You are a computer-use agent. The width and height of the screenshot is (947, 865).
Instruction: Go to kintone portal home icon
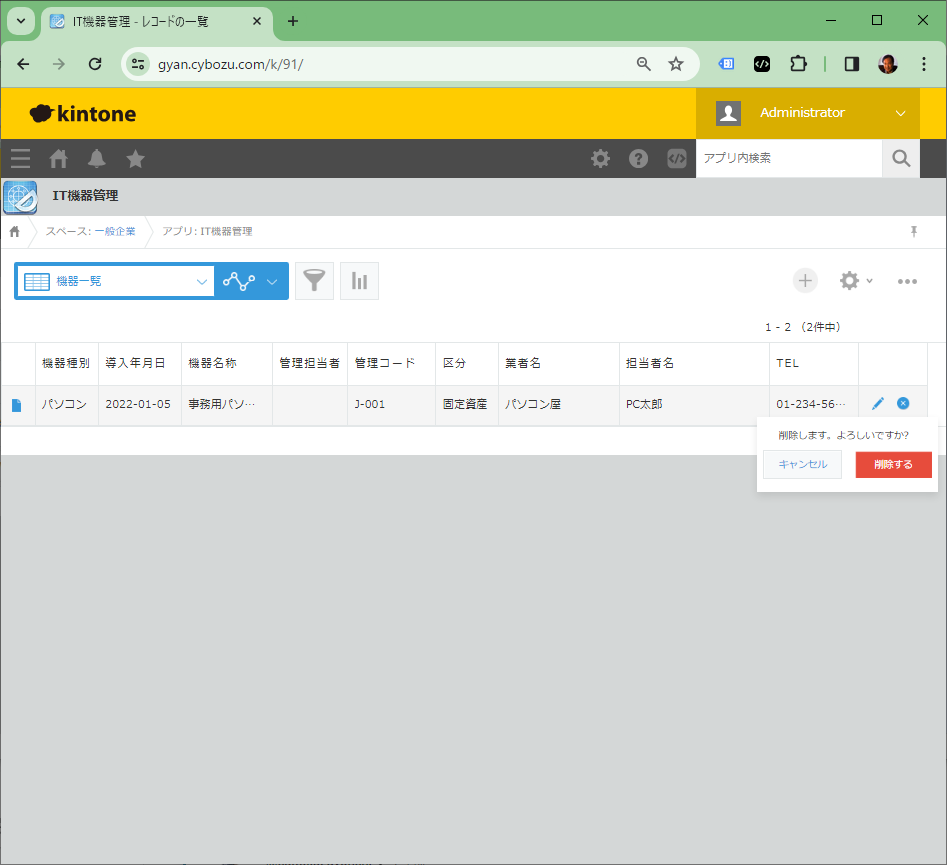point(59,159)
